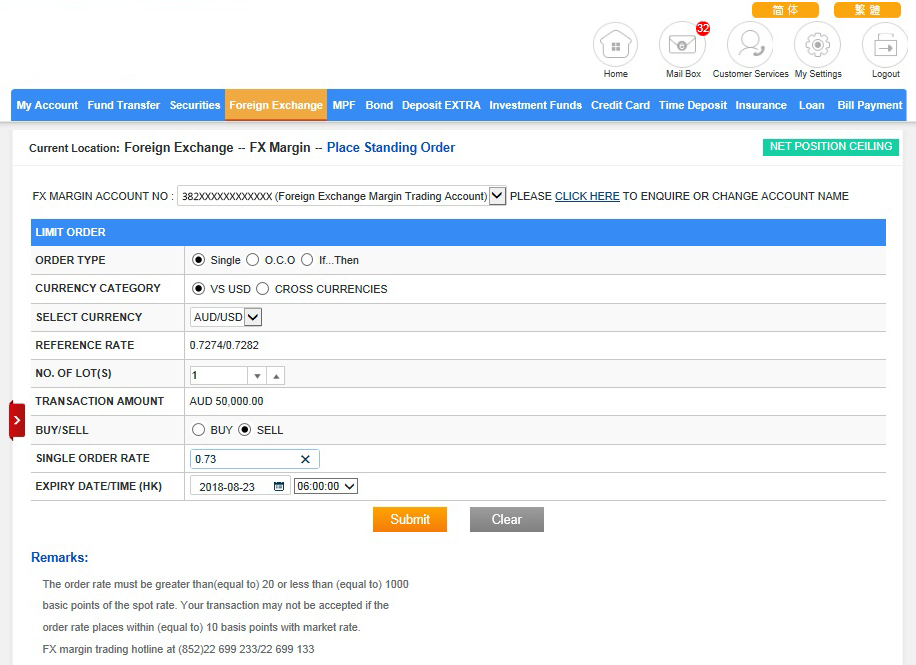Open the Securities menu tab
Viewport: 916px width, 665px height.
195,105
